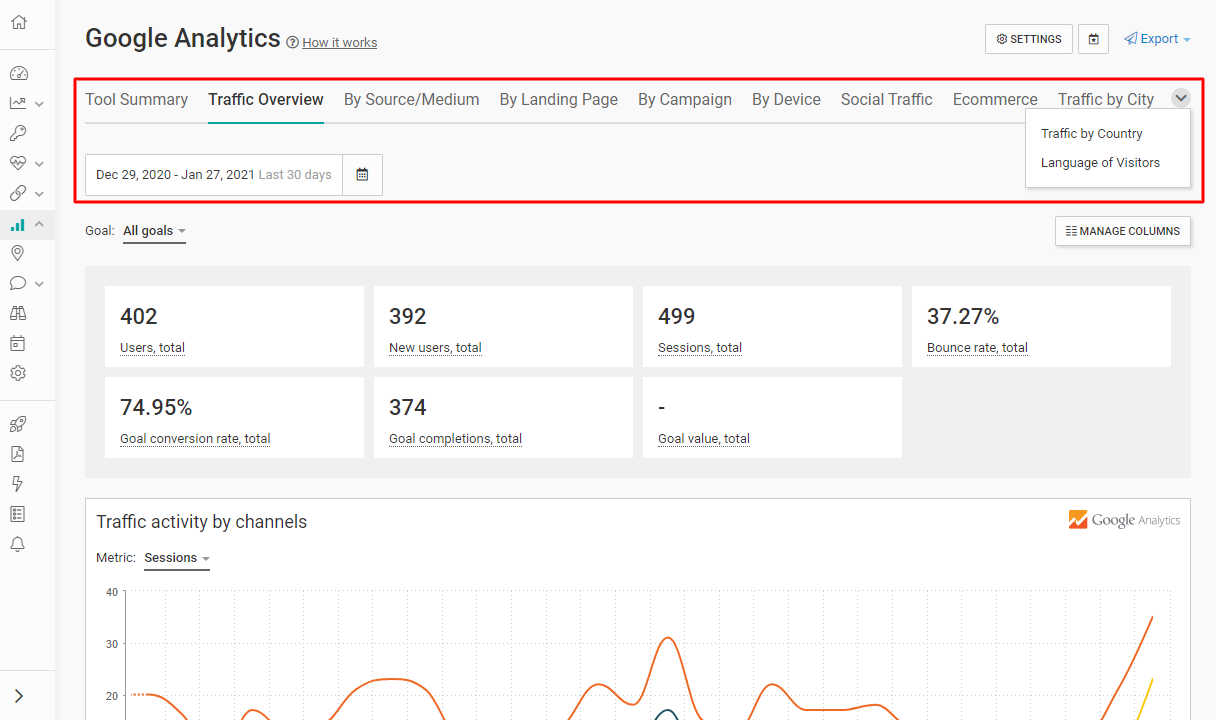The height and width of the screenshot is (720, 1216).
Task: Click Traffic activity by channels heading
Action: (x=202, y=522)
